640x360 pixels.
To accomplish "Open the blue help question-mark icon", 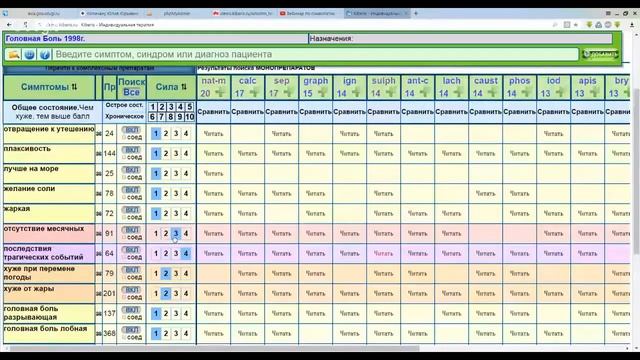I will pos(45,54).
